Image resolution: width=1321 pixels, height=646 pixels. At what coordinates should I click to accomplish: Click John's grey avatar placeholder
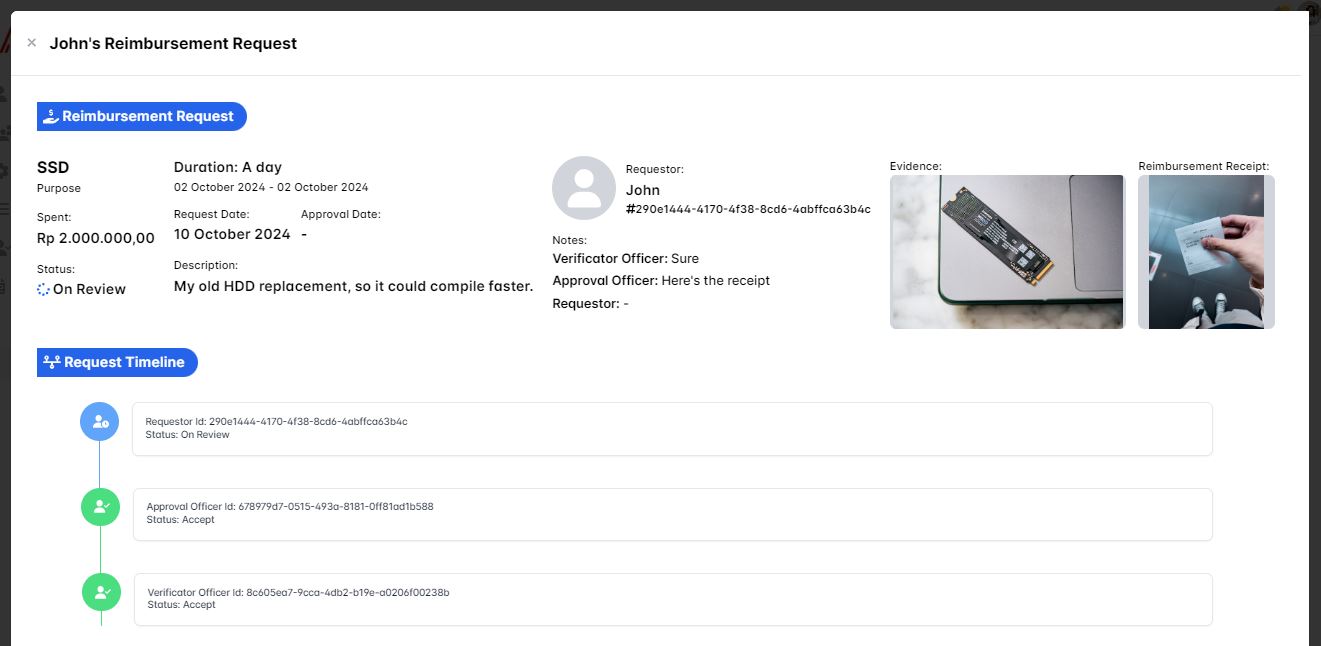(x=583, y=188)
